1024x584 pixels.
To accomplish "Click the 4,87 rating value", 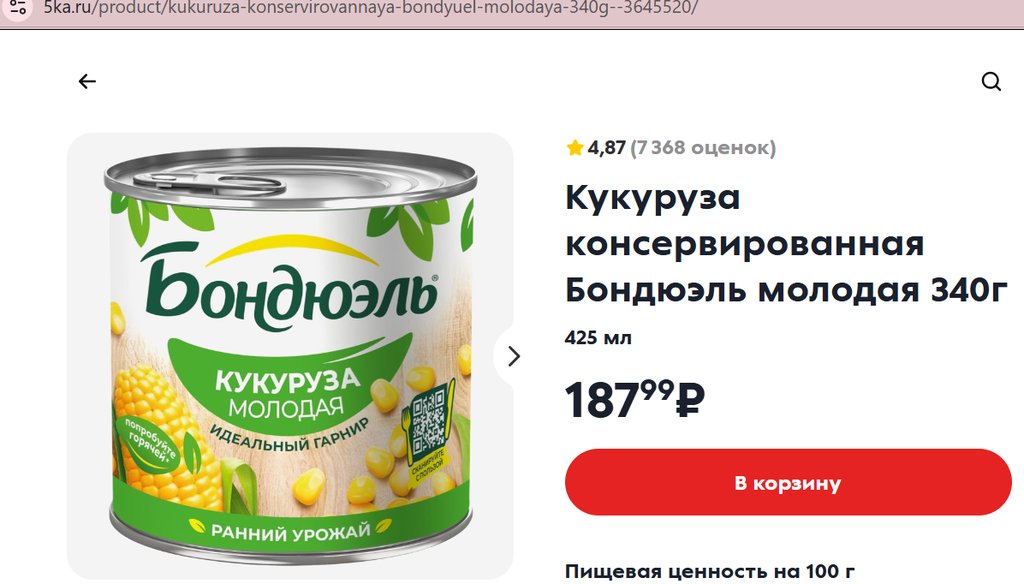I will [607, 148].
